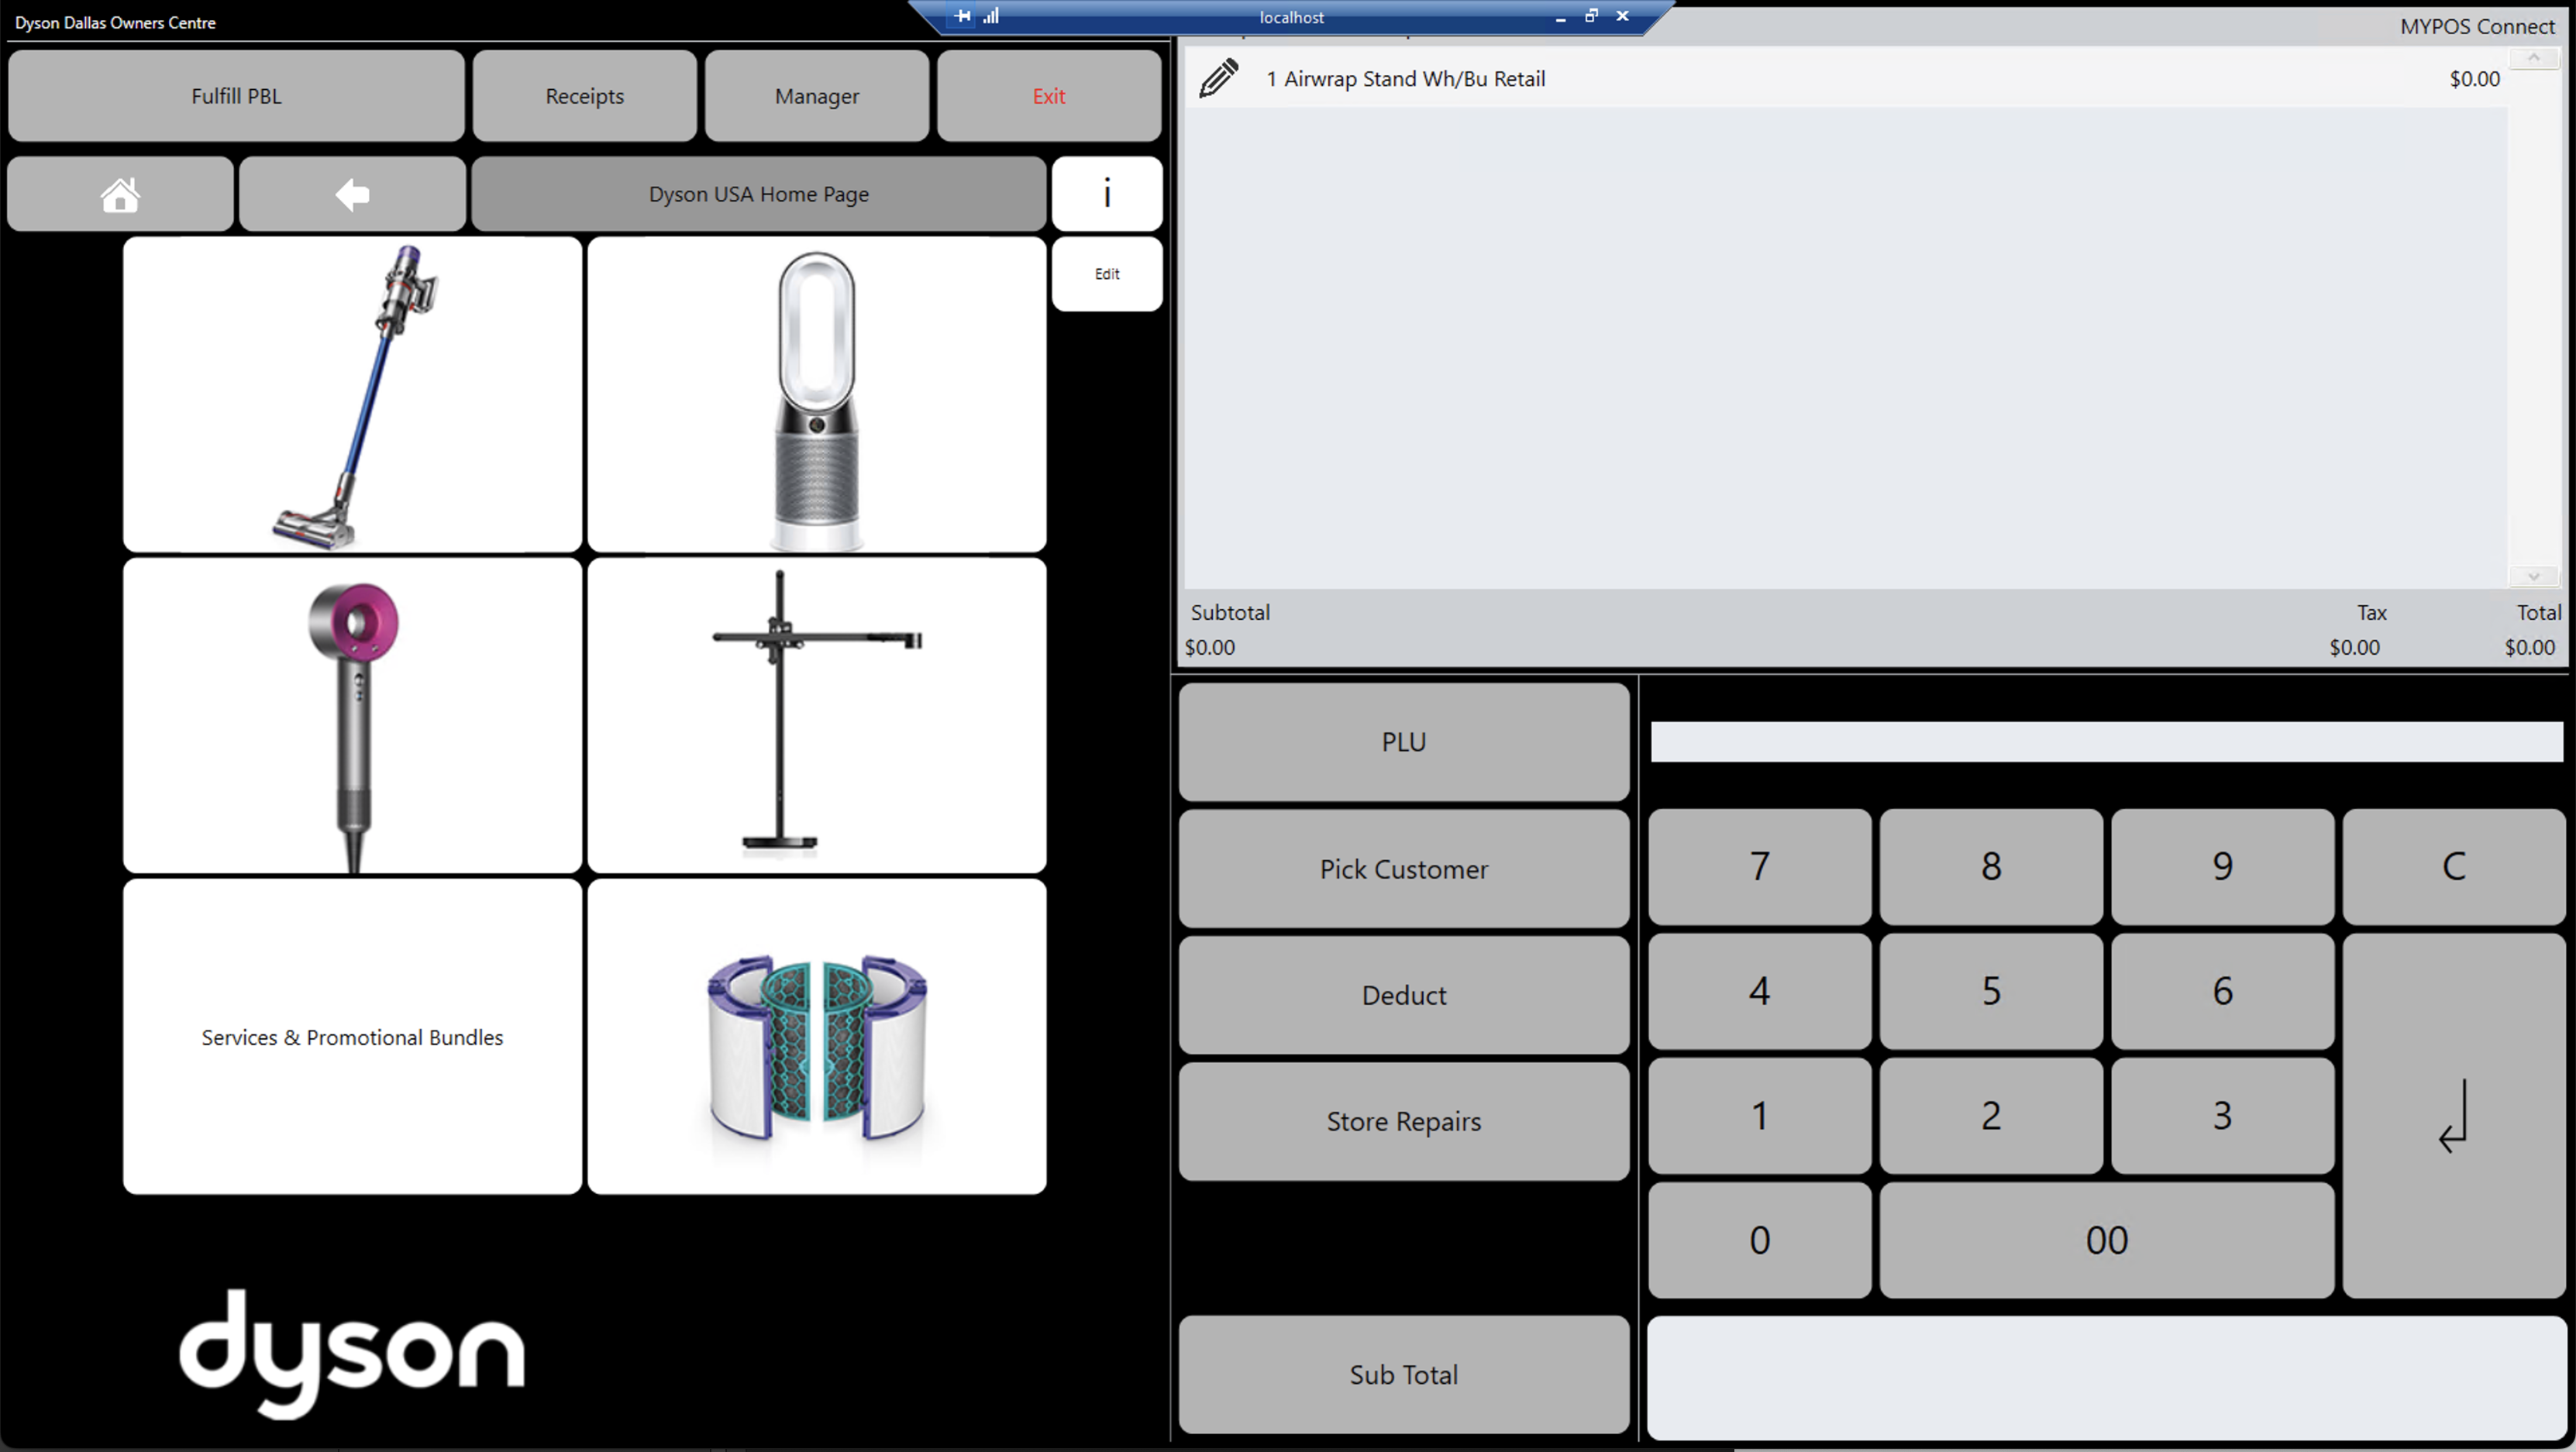Image resolution: width=2576 pixels, height=1452 pixels.
Task: Open the info "i" button
Action: coord(1106,193)
